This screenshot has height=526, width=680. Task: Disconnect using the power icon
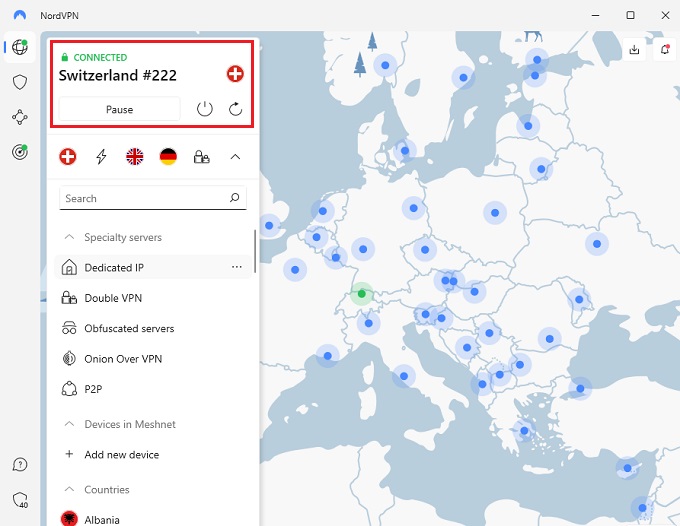click(205, 109)
